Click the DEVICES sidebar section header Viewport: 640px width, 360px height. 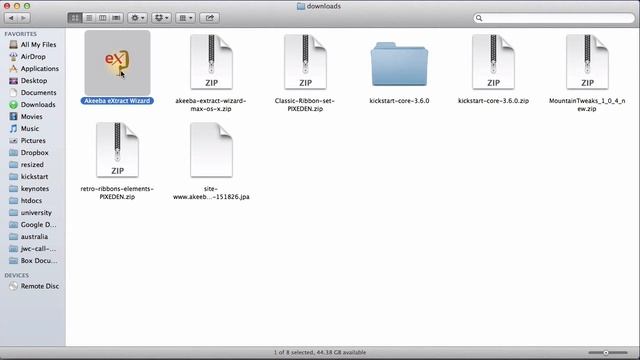coord(16,276)
